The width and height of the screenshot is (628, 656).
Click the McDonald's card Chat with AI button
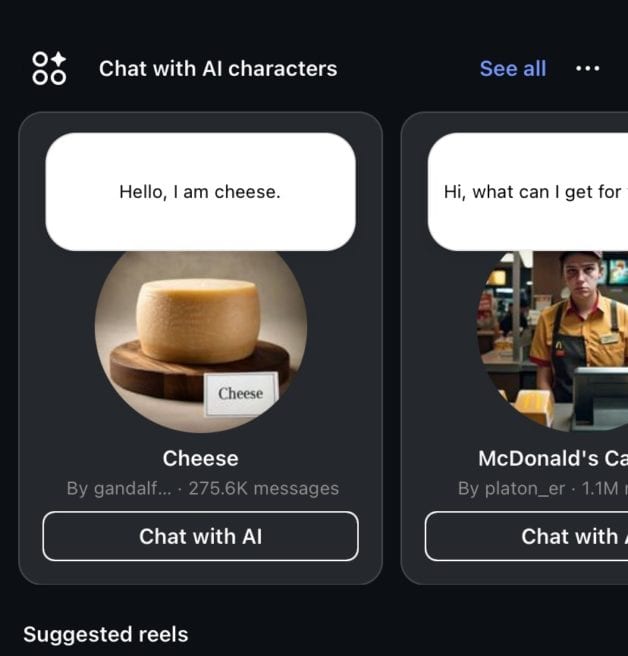526,536
